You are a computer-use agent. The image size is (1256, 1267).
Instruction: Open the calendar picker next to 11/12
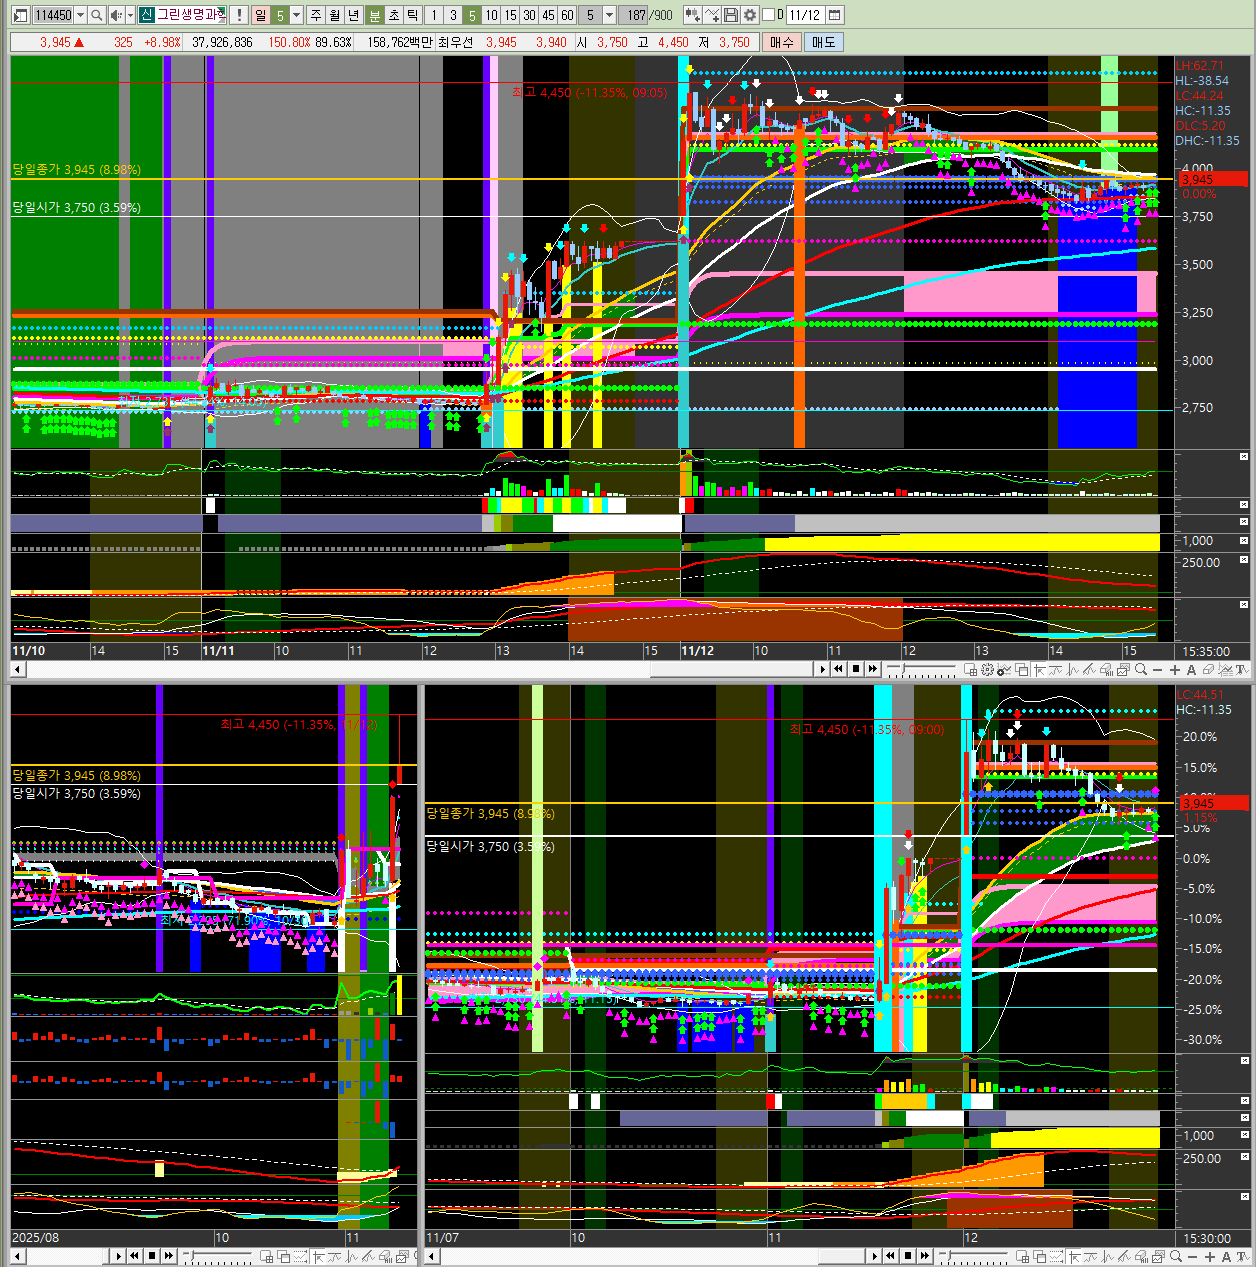pyautogui.click(x=834, y=15)
